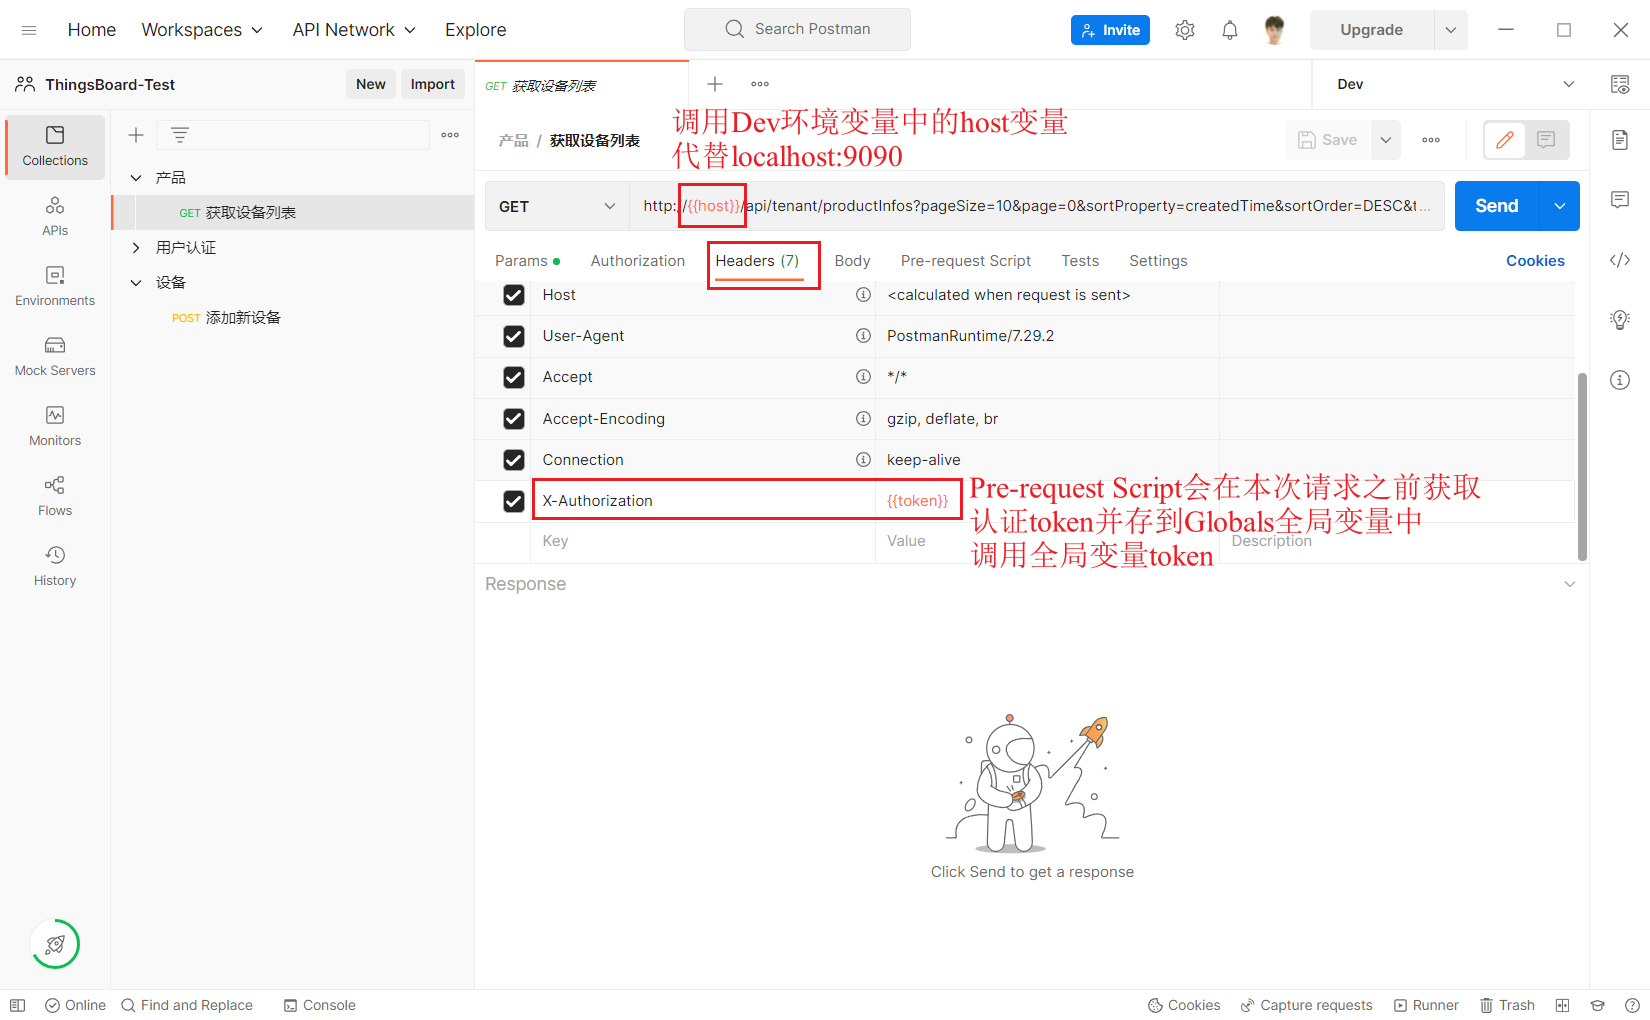Open the user avatar menu
Screen dimensions: 1650x1020
[1274, 30]
